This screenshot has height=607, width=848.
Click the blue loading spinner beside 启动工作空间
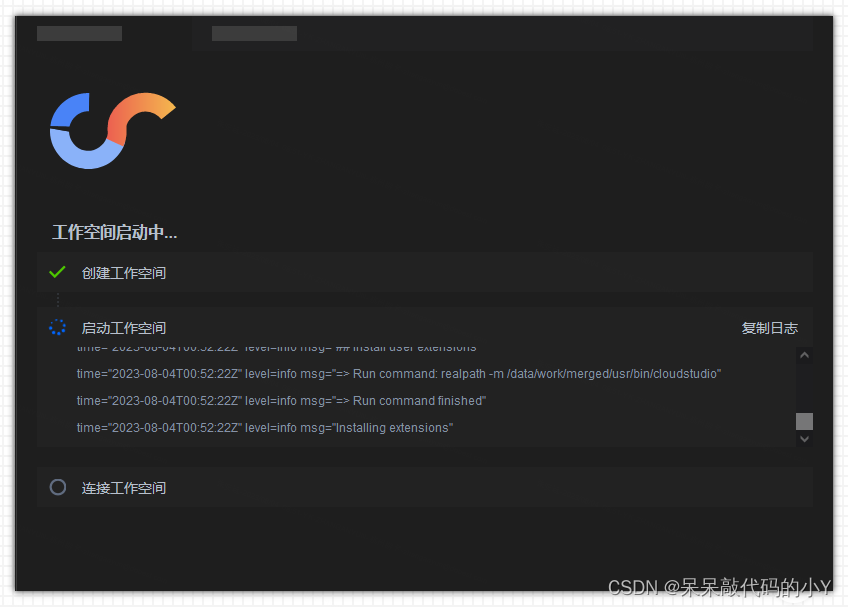click(57, 327)
